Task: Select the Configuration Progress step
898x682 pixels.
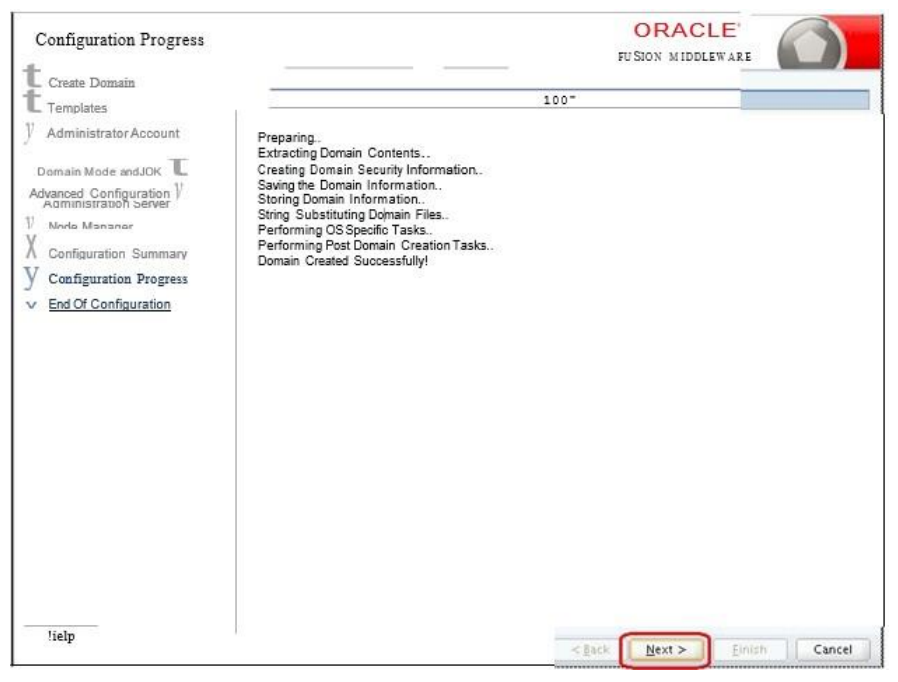Action: point(118,279)
